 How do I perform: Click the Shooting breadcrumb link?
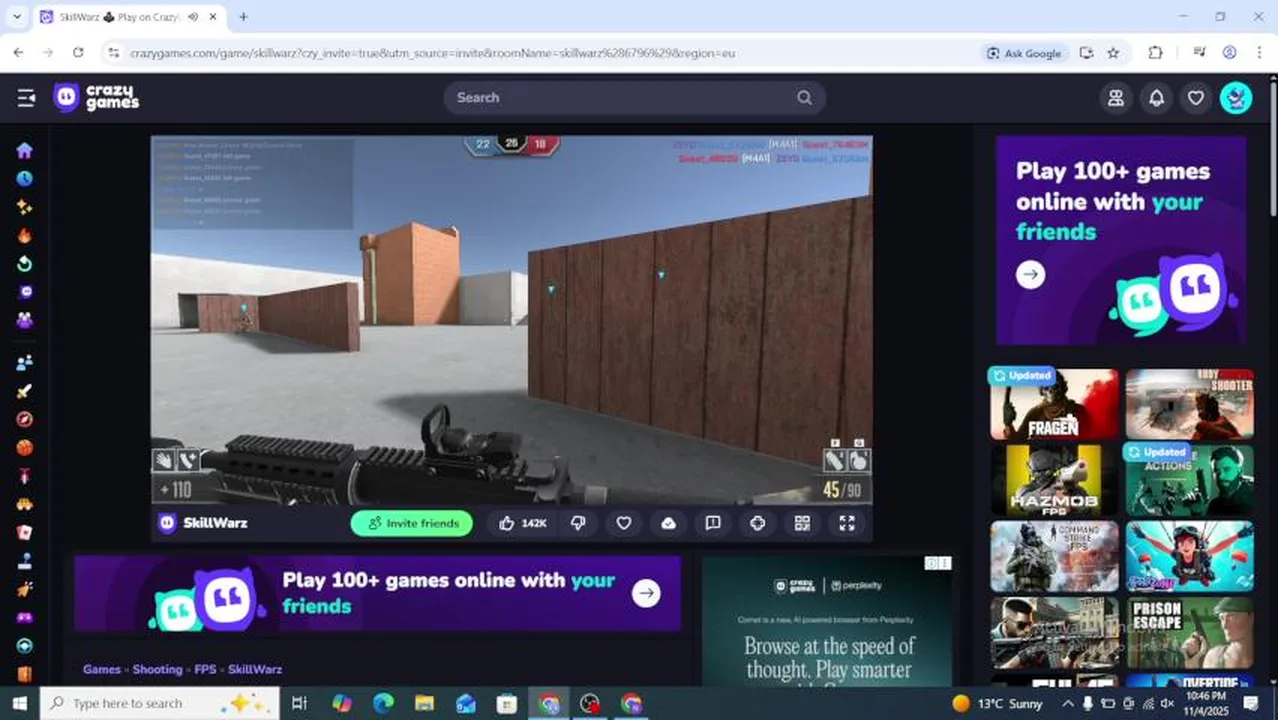tap(158, 669)
